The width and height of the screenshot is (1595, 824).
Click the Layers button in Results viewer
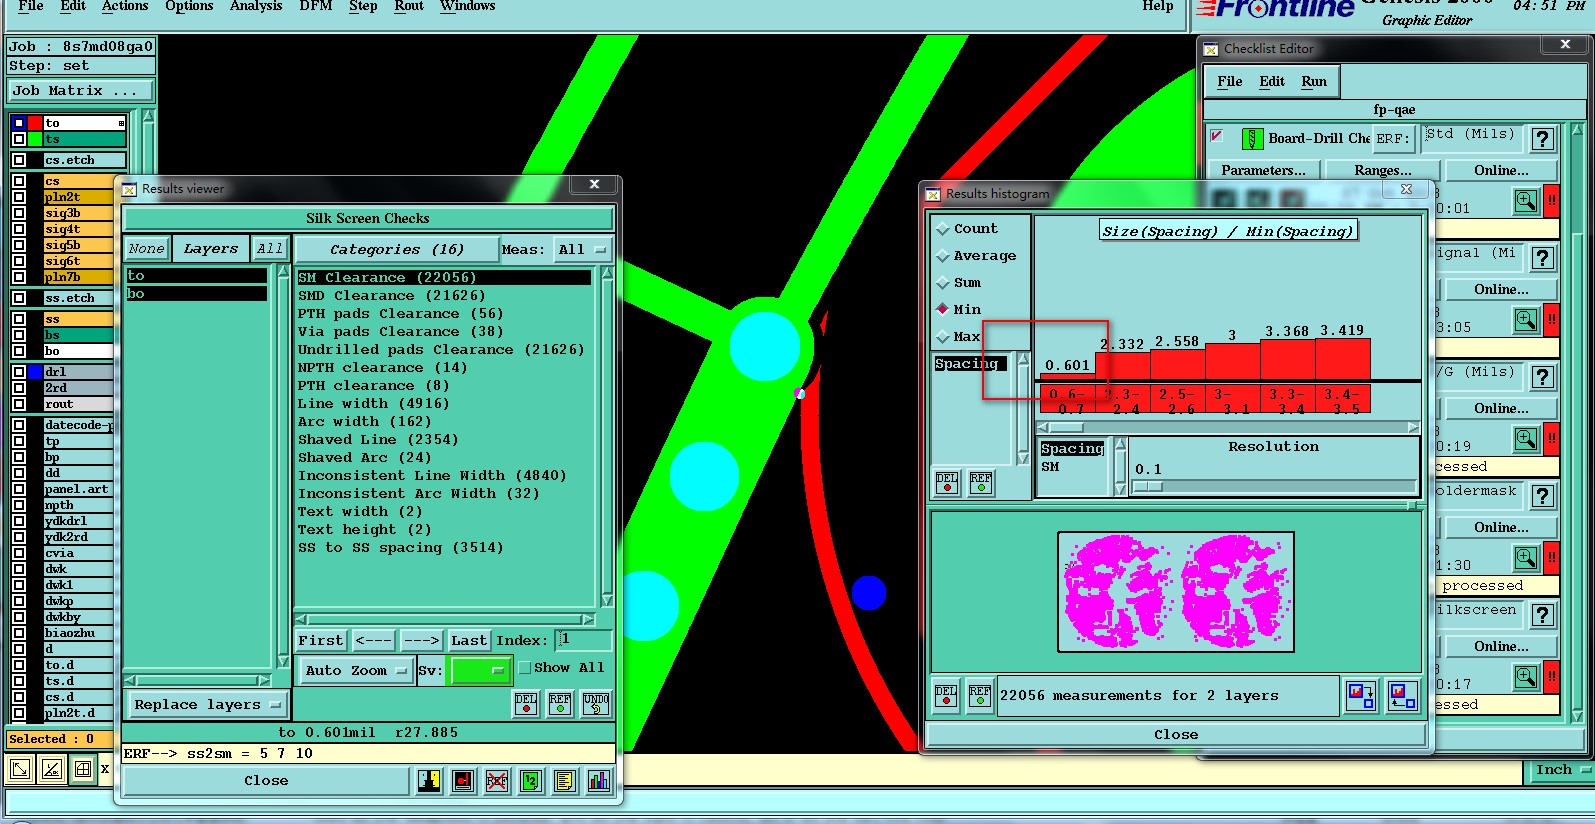click(211, 249)
